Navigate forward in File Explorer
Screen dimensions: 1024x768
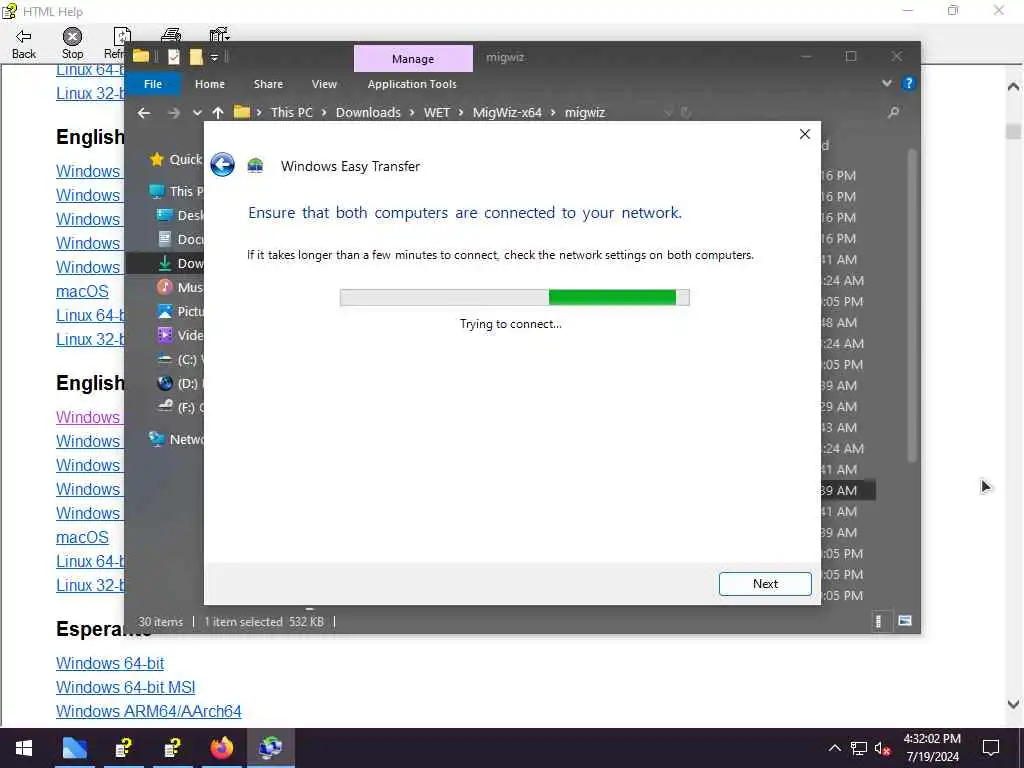tap(173, 112)
